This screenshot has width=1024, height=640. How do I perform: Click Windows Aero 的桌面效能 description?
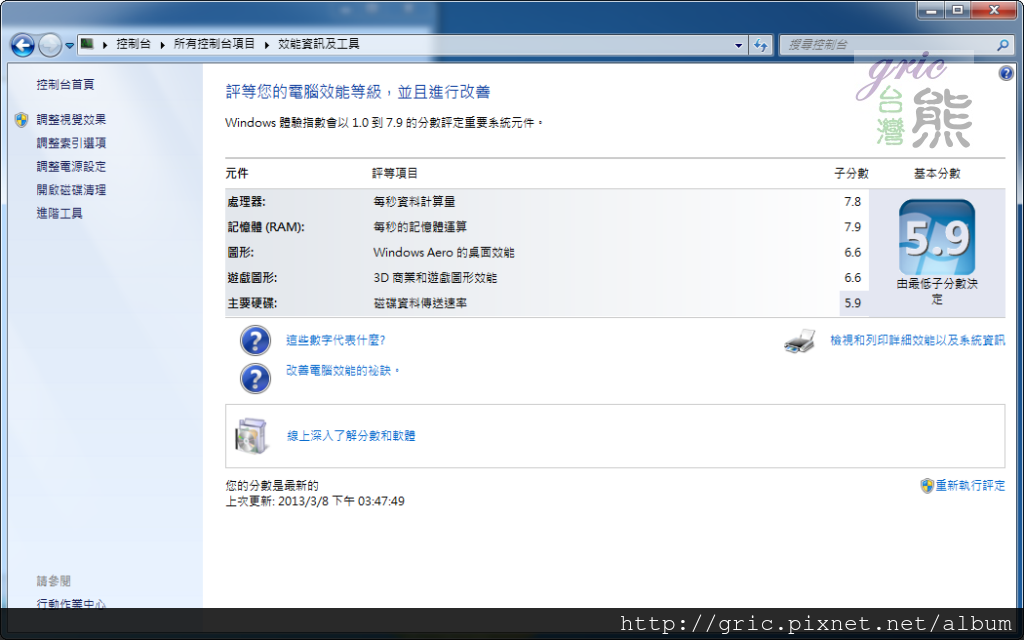coord(443,253)
